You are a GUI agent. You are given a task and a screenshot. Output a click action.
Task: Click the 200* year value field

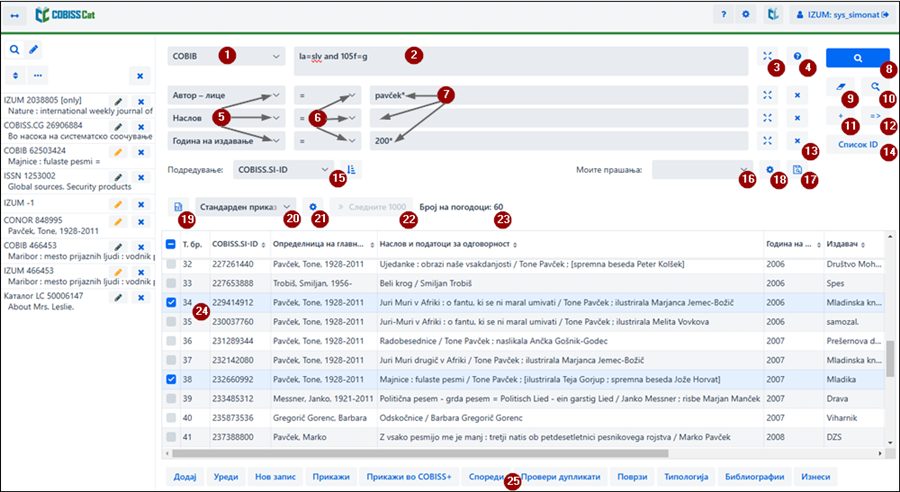559,141
